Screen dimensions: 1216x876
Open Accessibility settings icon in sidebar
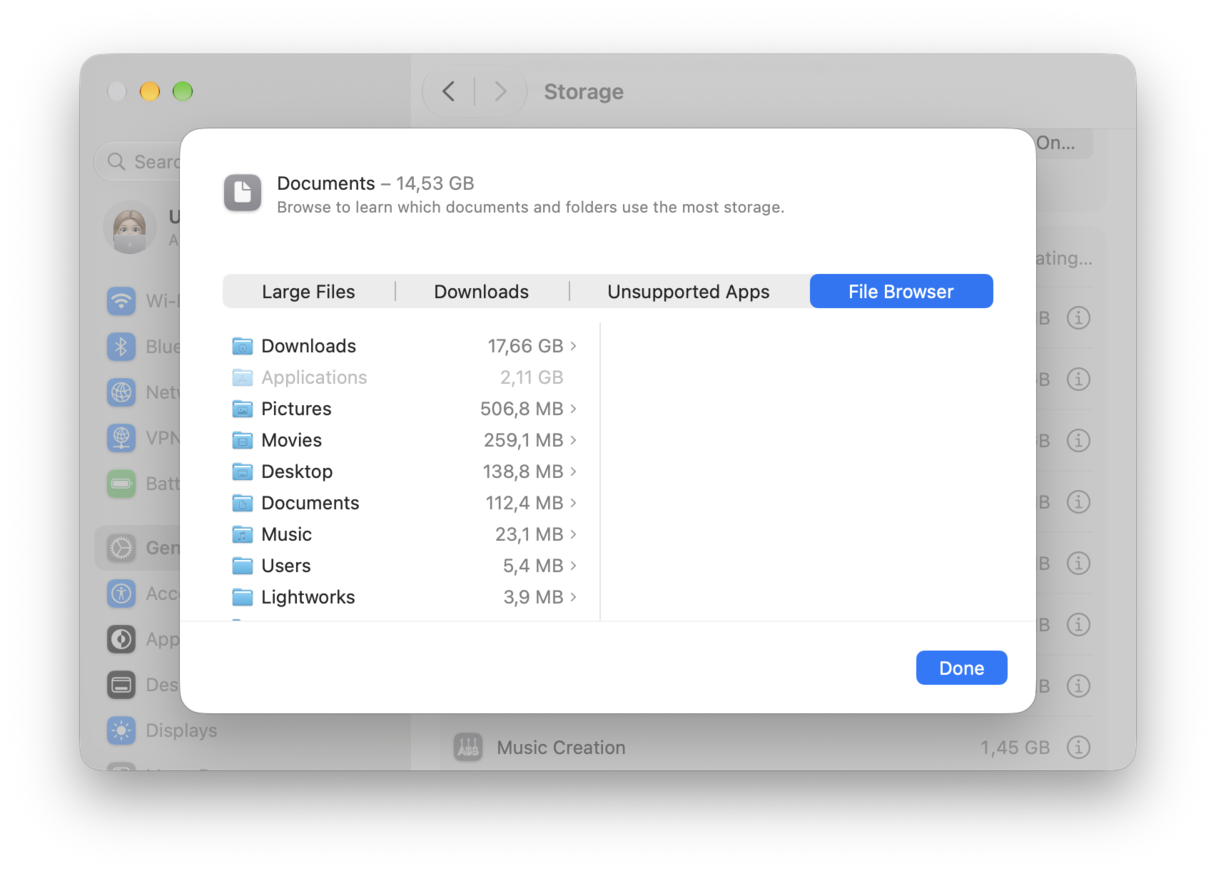pyautogui.click(x=121, y=593)
